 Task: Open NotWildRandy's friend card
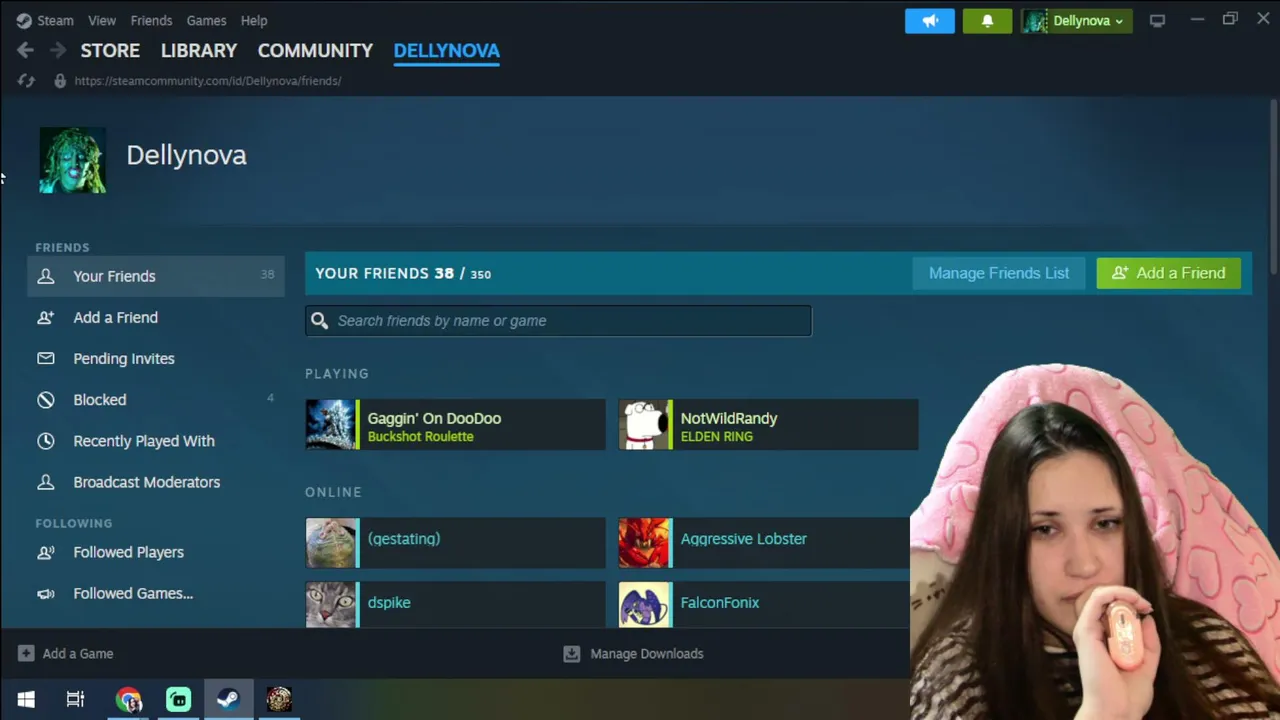click(768, 425)
